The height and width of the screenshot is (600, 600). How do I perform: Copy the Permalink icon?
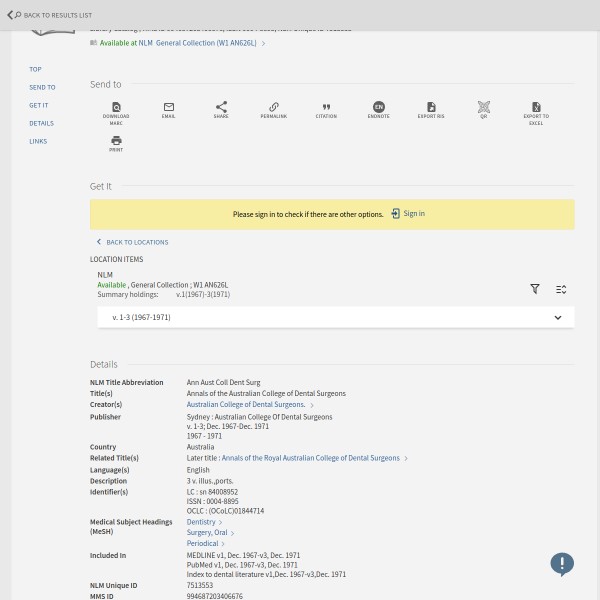point(273,107)
